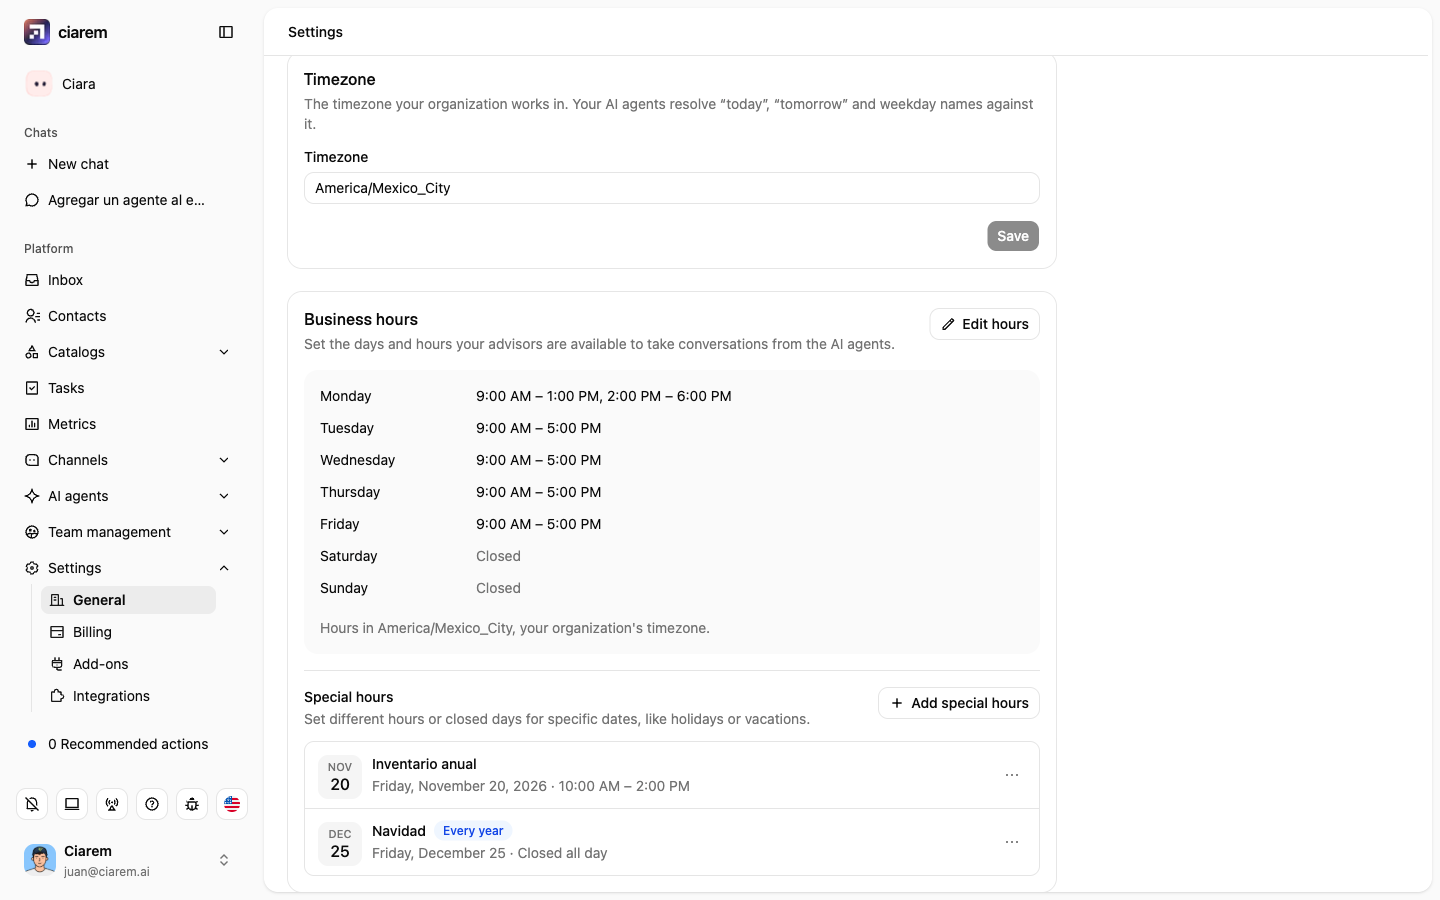This screenshot has height=900, width=1440.
Task: Expand Team management section
Action: [x=128, y=532]
